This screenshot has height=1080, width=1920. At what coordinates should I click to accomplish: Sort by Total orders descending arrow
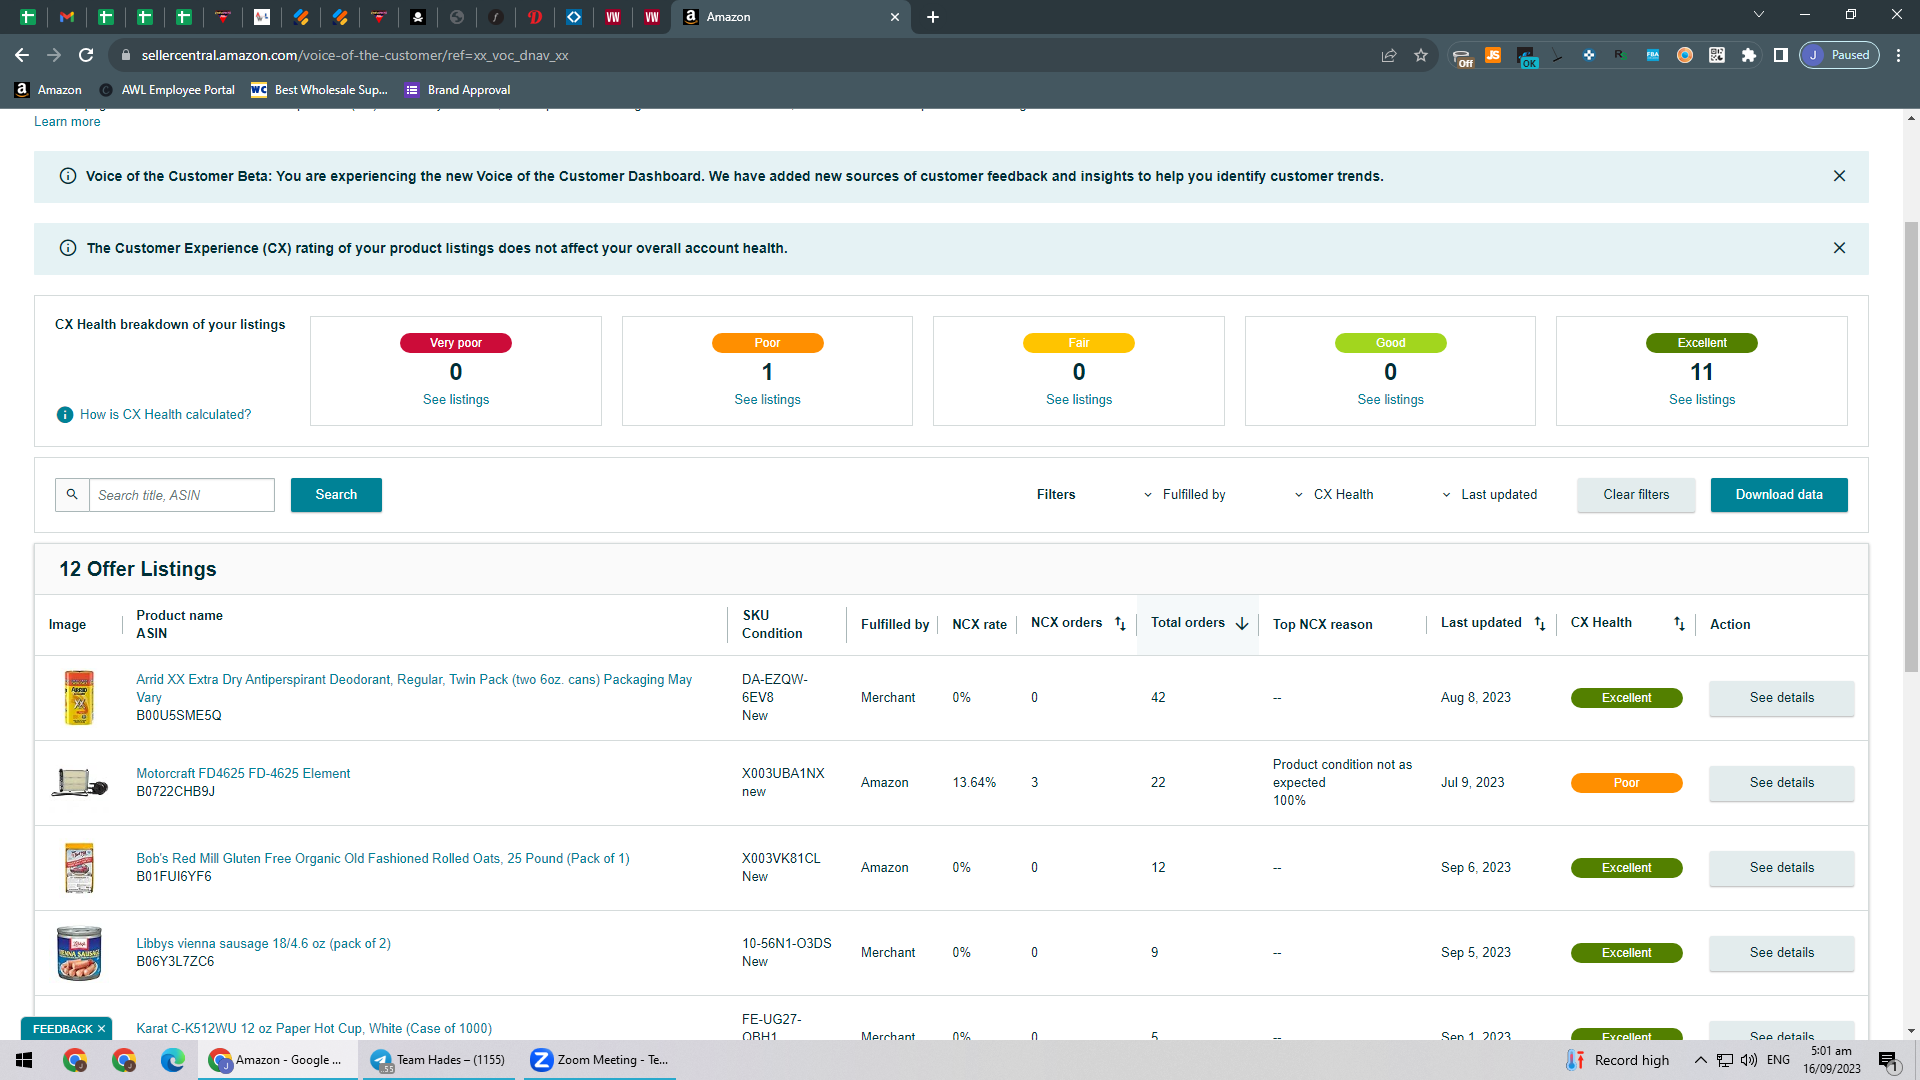click(x=1242, y=623)
